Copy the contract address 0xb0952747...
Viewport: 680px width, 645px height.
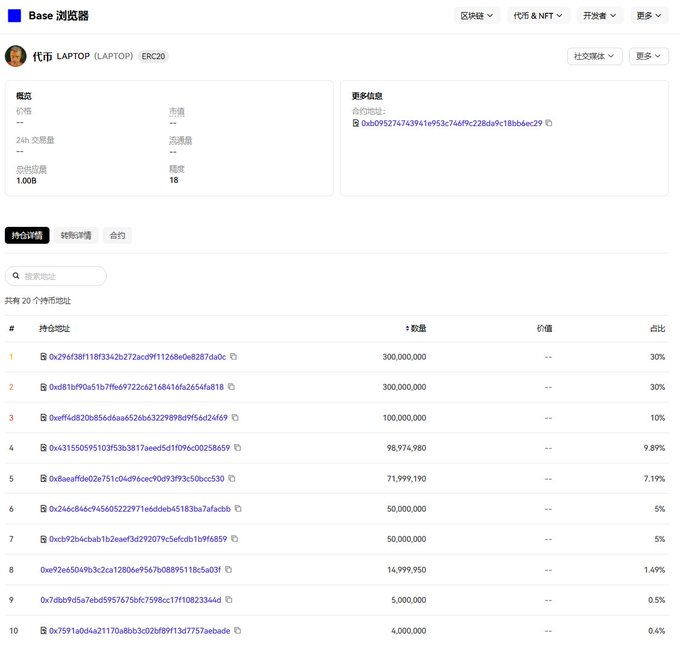549,123
